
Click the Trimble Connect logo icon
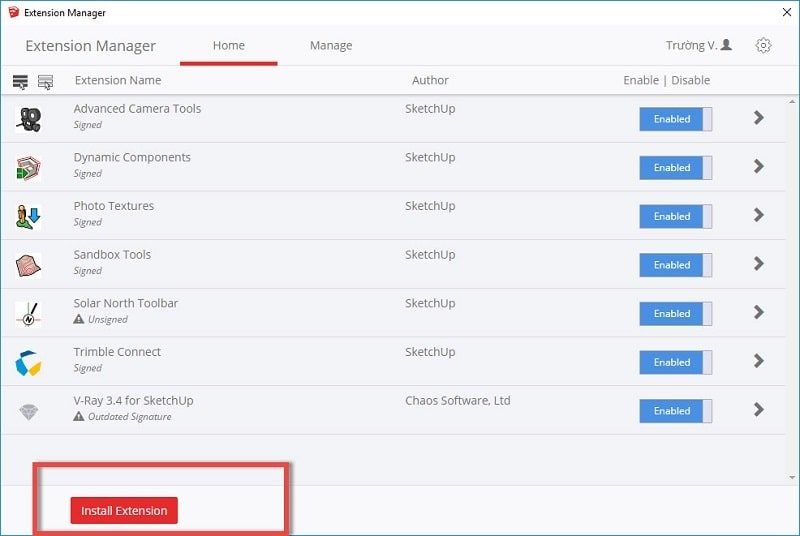[x=28, y=362]
